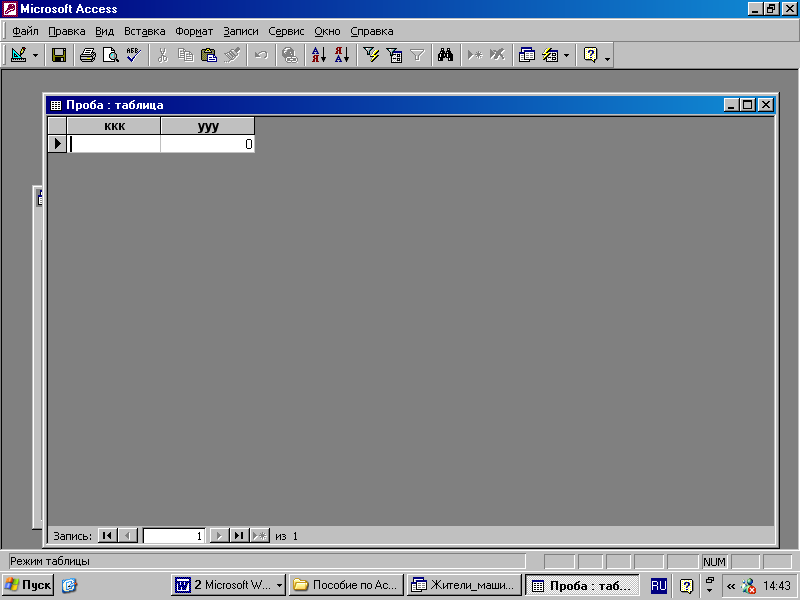The image size is (800, 600).
Task: Find records with the binoculars icon
Action: 445,55
